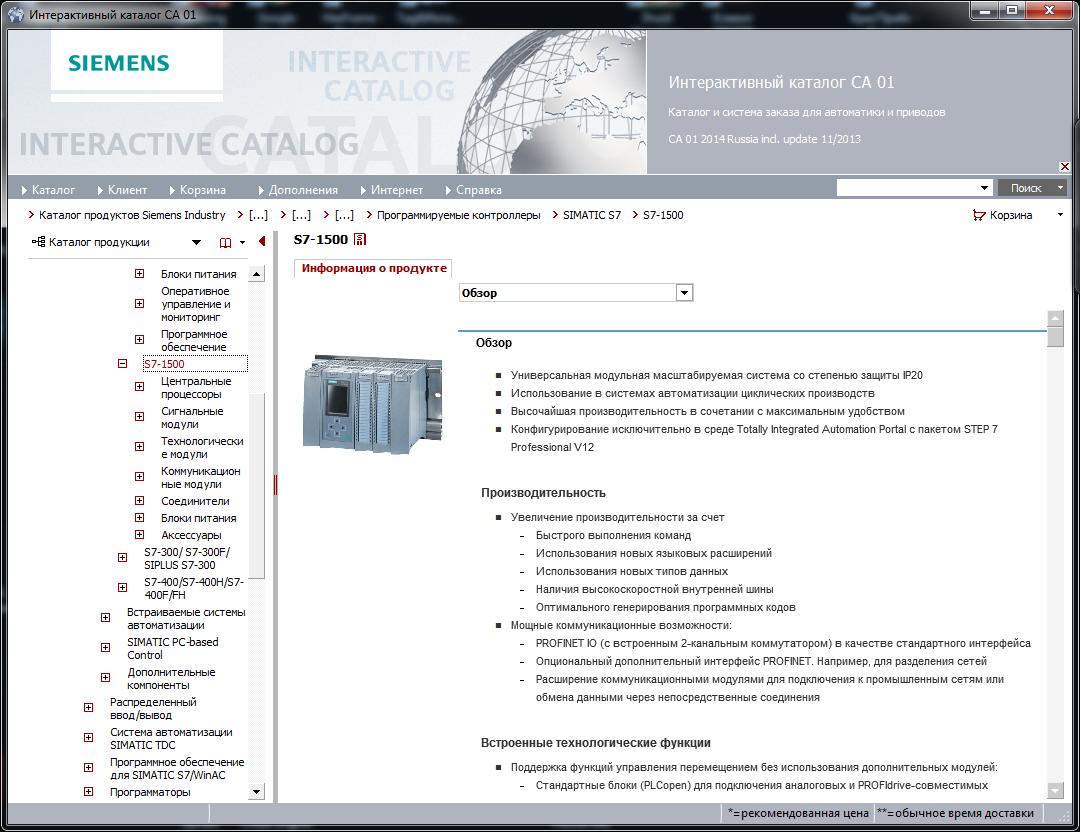Click the globe application icon in title bar
The width and height of the screenshot is (1081, 833).
(x=15, y=14)
